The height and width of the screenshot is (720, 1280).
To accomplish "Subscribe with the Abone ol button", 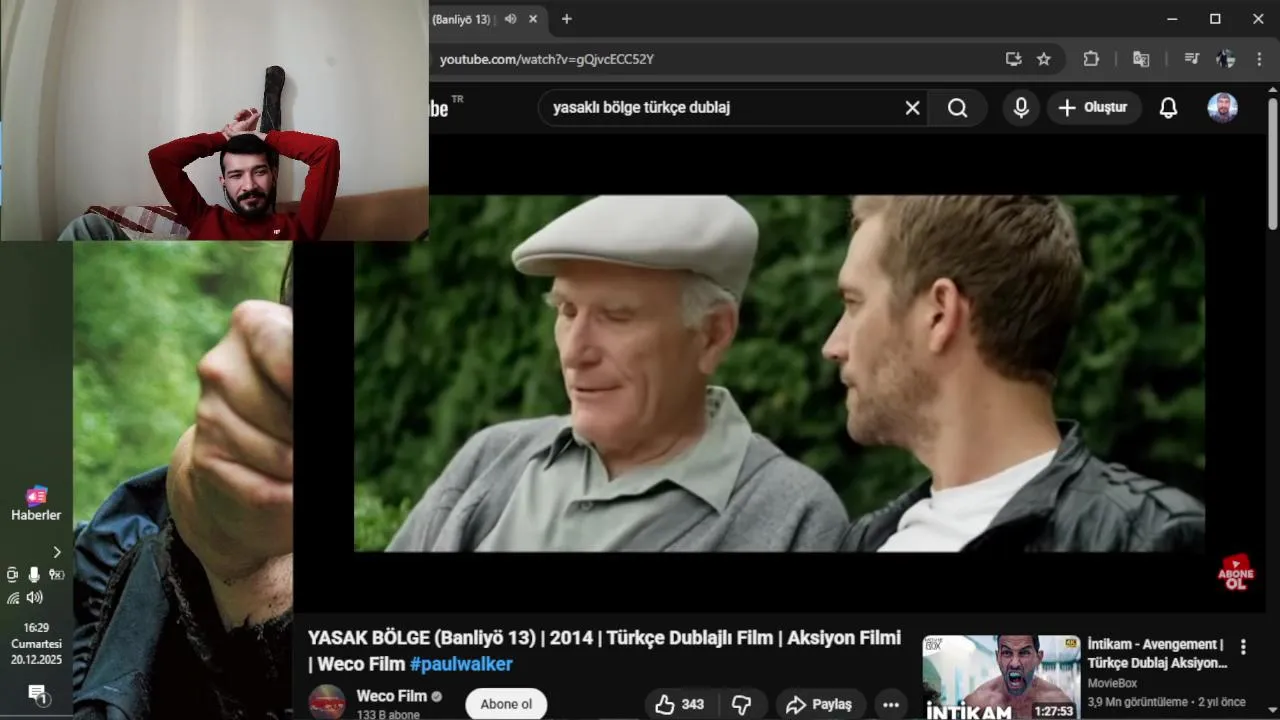I will (x=506, y=704).
